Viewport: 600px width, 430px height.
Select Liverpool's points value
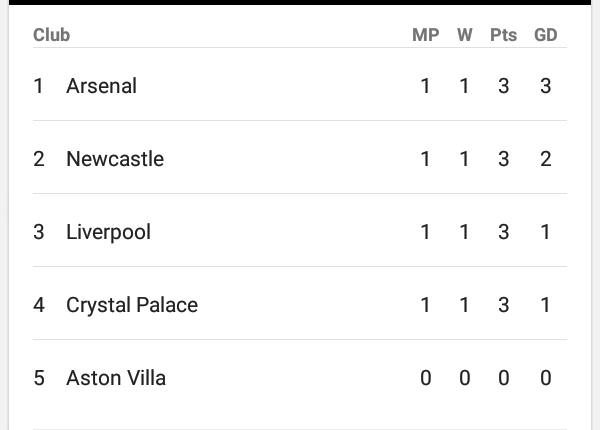(503, 232)
